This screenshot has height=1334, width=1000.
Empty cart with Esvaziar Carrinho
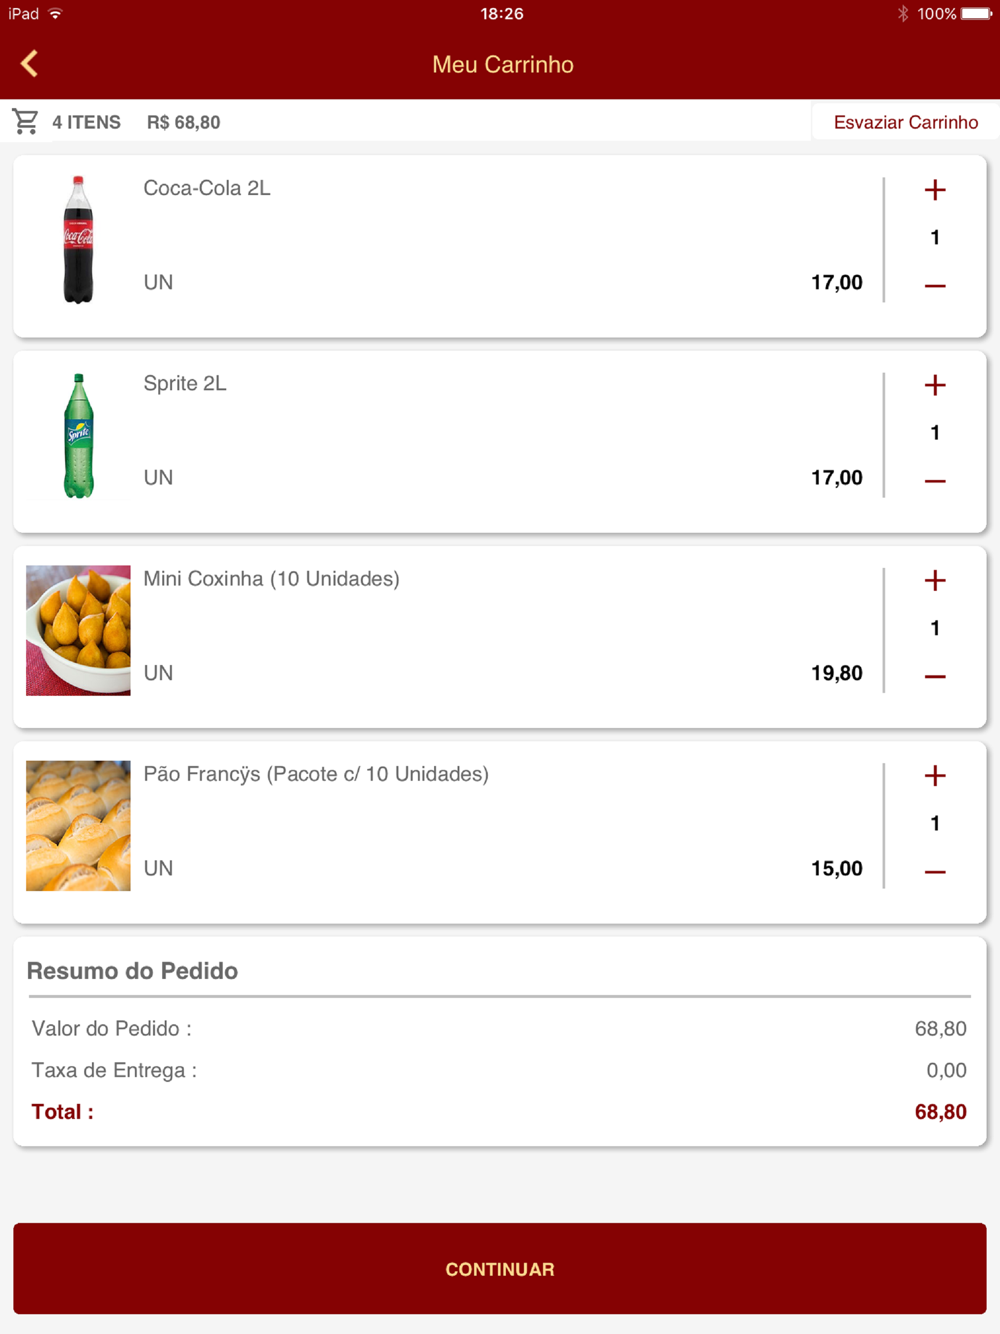[x=906, y=122]
